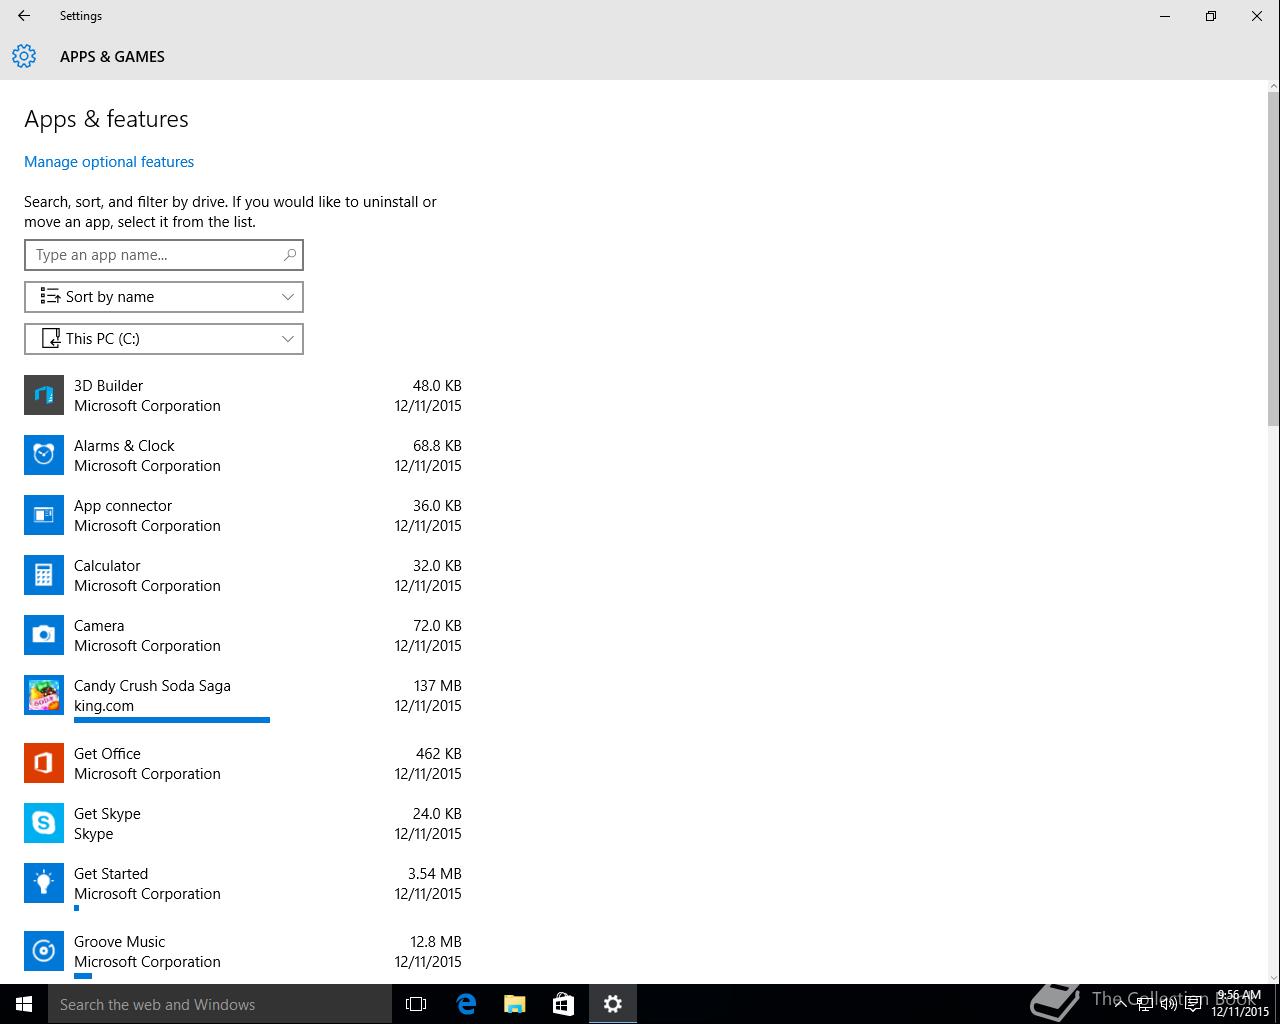The height and width of the screenshot is (1024, 1280).
Task: Click the scrollbar down arrow
Action: [x=1273, y=977]
